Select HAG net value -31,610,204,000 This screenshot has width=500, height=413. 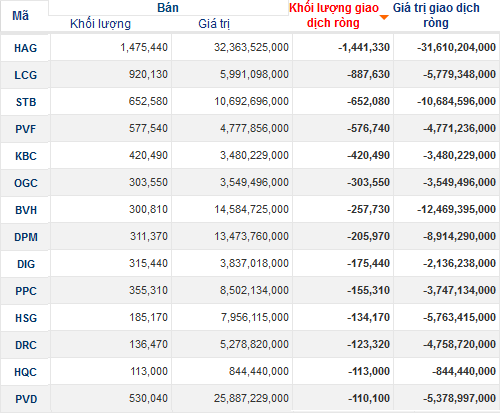(x=456, y=47)
